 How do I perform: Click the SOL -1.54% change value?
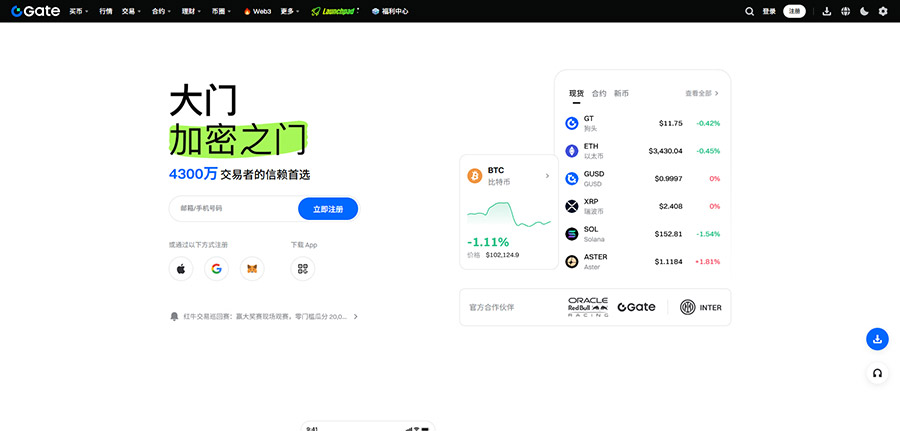coord(708,234)
